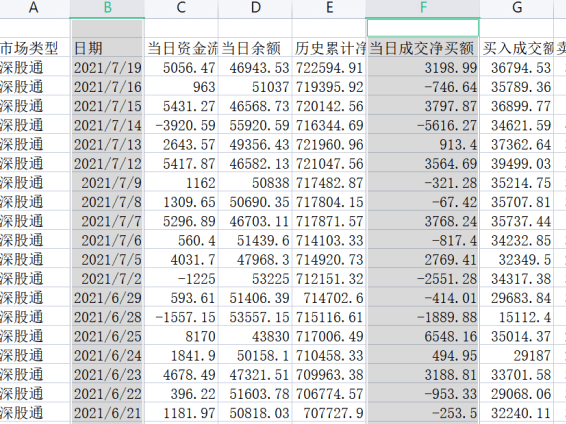
Task: Click cell with value 722594.91
Action: [329, 67]
